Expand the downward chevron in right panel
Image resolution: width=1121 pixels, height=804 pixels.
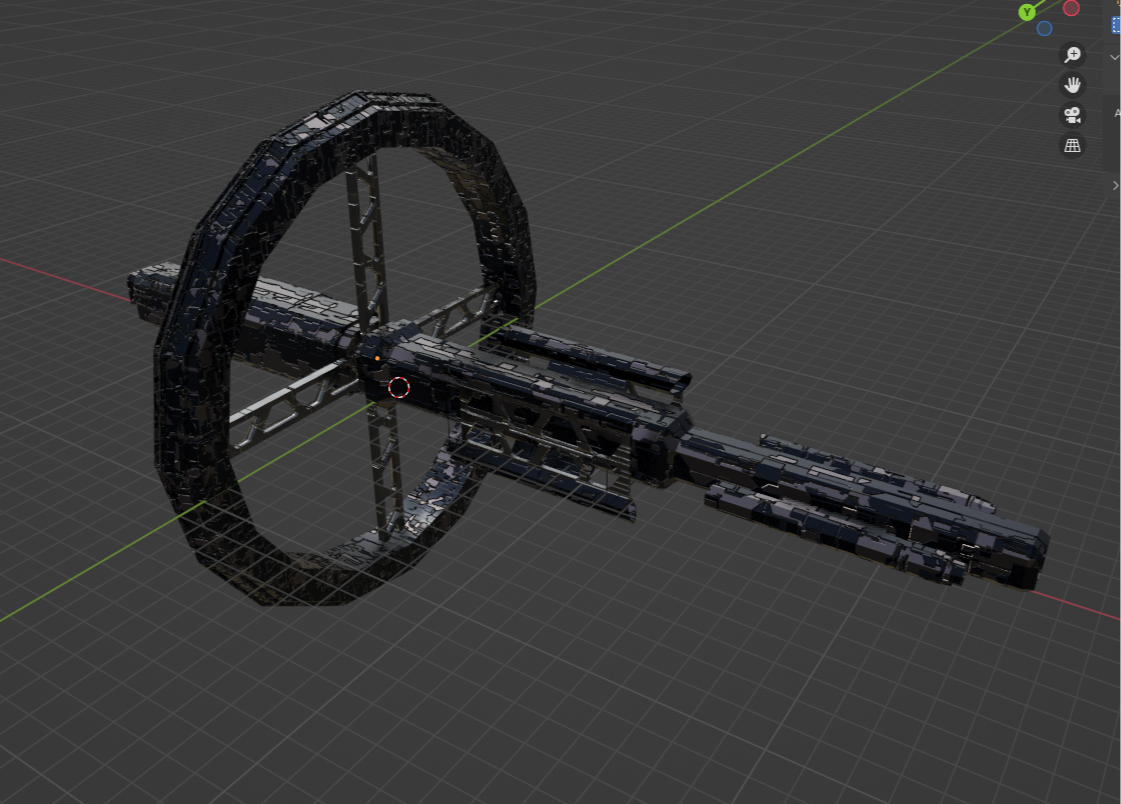pyautogui.click(x=1115, y=58)
